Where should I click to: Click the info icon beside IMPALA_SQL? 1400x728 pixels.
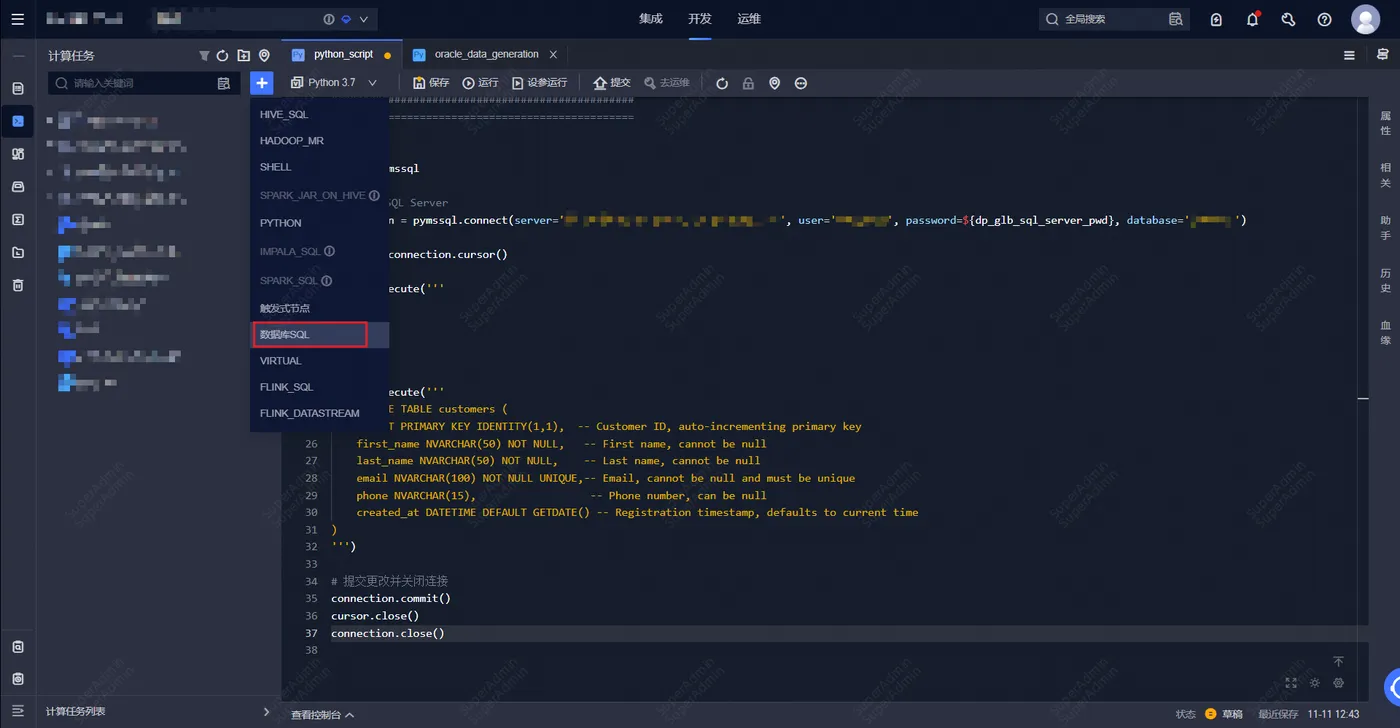(x=329, y=252)
